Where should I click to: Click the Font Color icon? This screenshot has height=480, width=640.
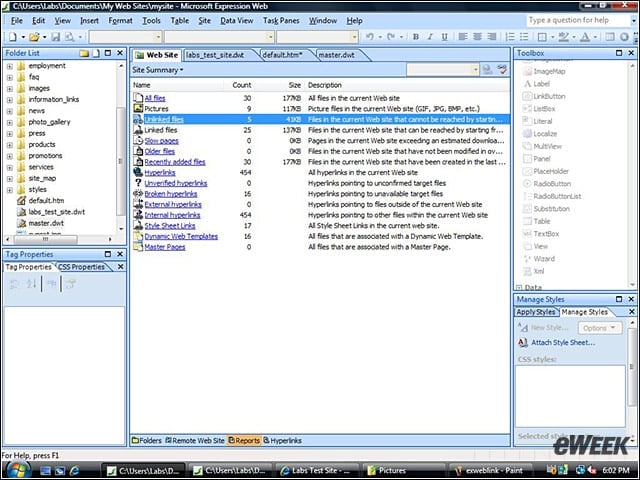pos(585,37)
